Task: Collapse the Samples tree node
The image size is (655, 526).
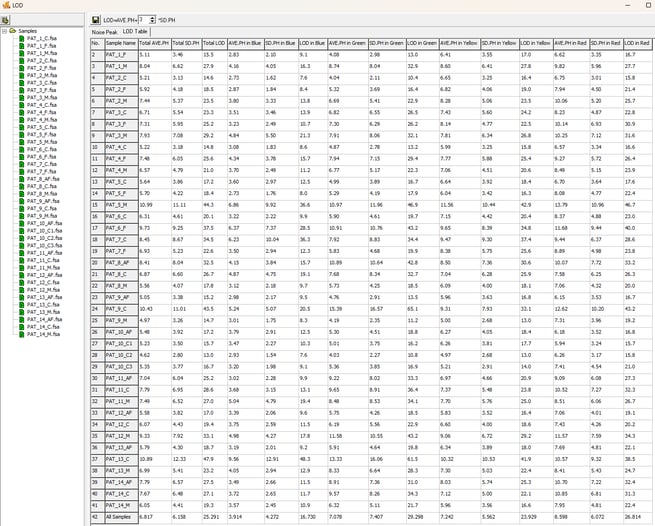Action: (4, 31)
